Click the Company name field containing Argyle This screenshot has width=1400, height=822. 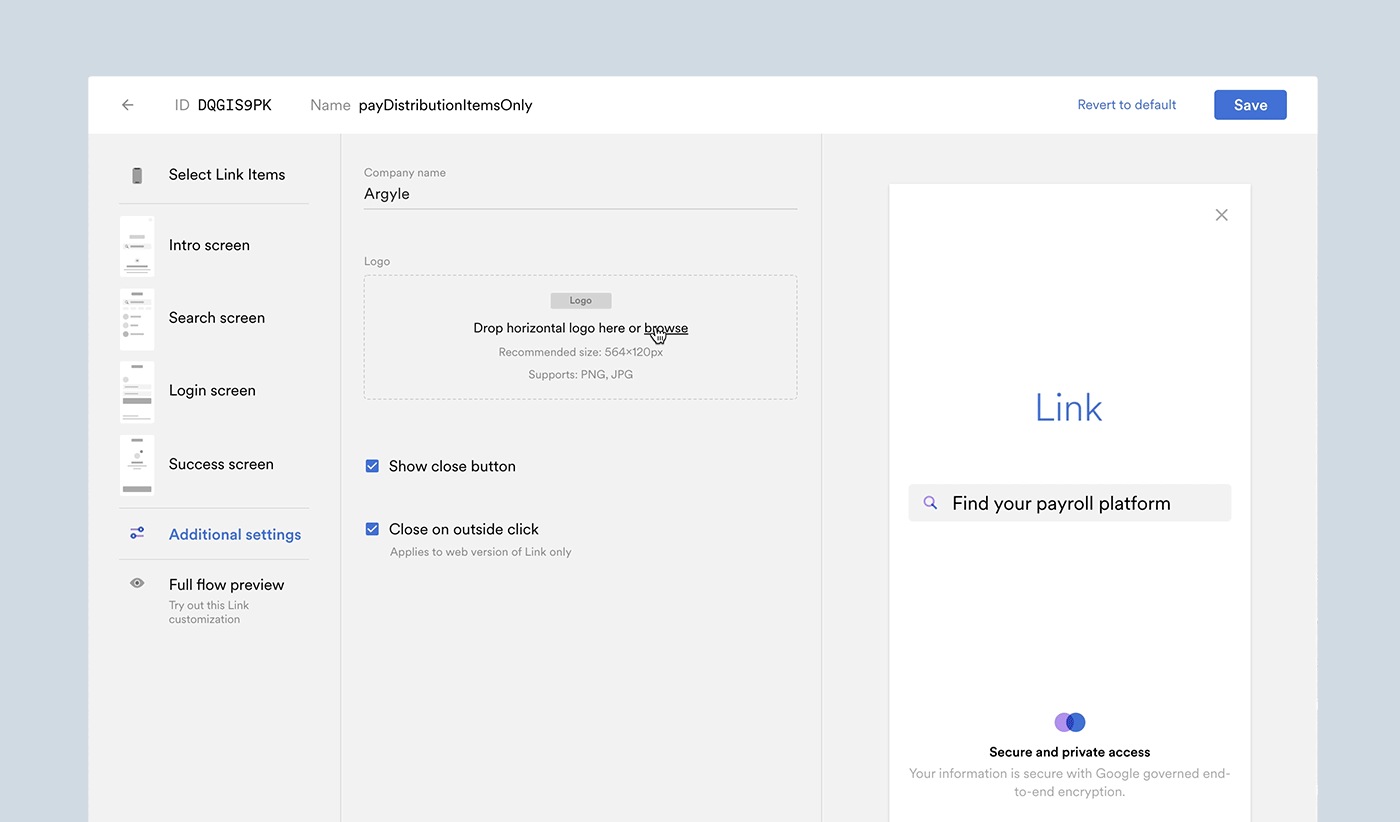580,194
